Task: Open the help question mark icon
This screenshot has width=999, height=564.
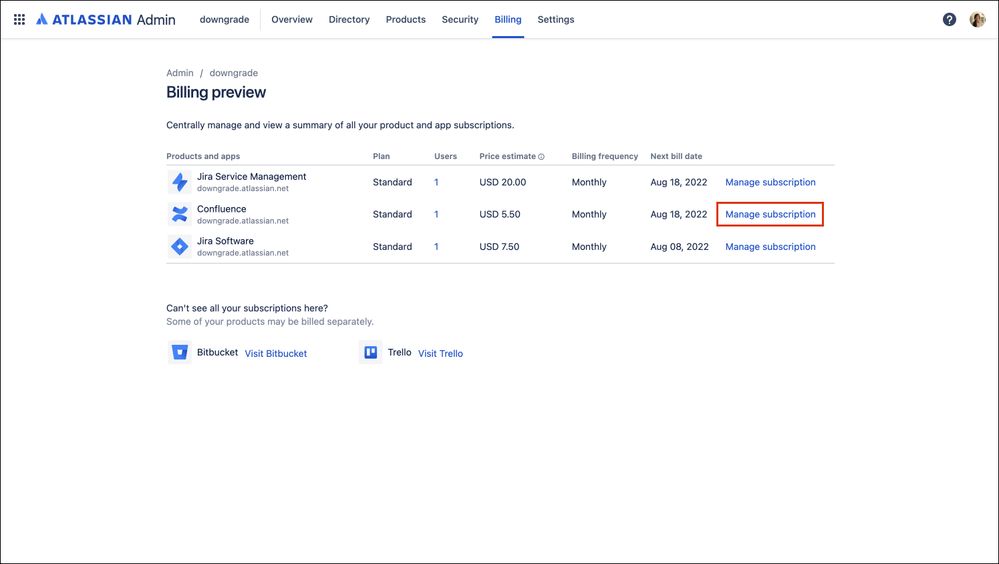Action: click(949, 20)
